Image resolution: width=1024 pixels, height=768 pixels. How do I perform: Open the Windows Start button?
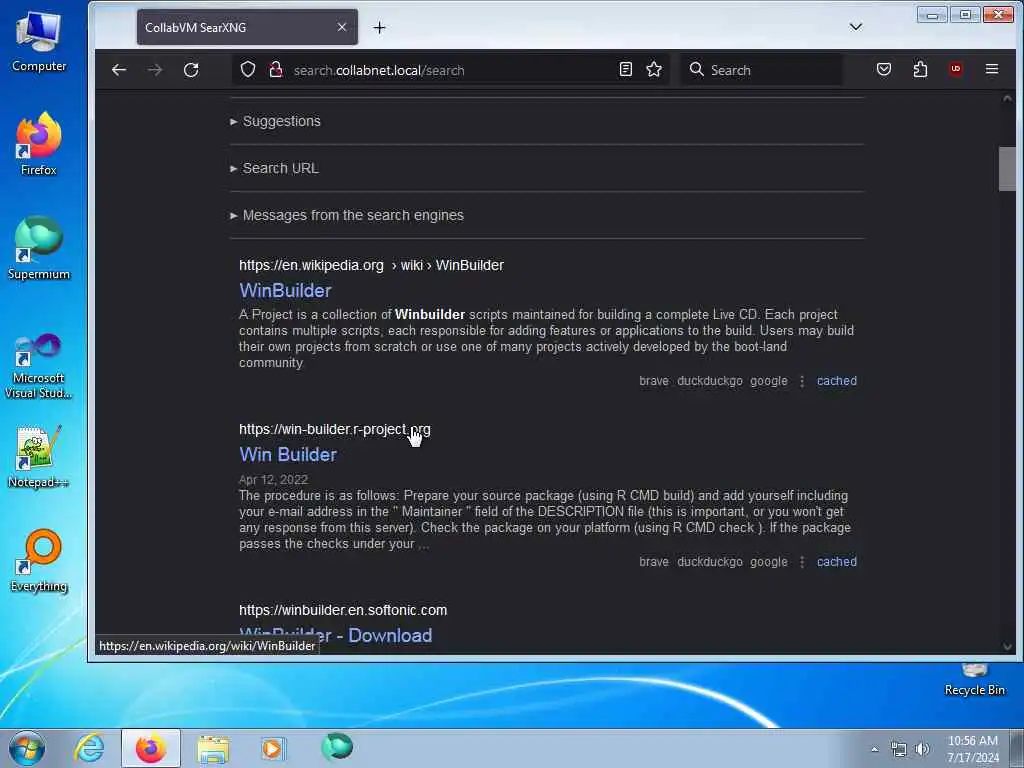coord(27,748)
